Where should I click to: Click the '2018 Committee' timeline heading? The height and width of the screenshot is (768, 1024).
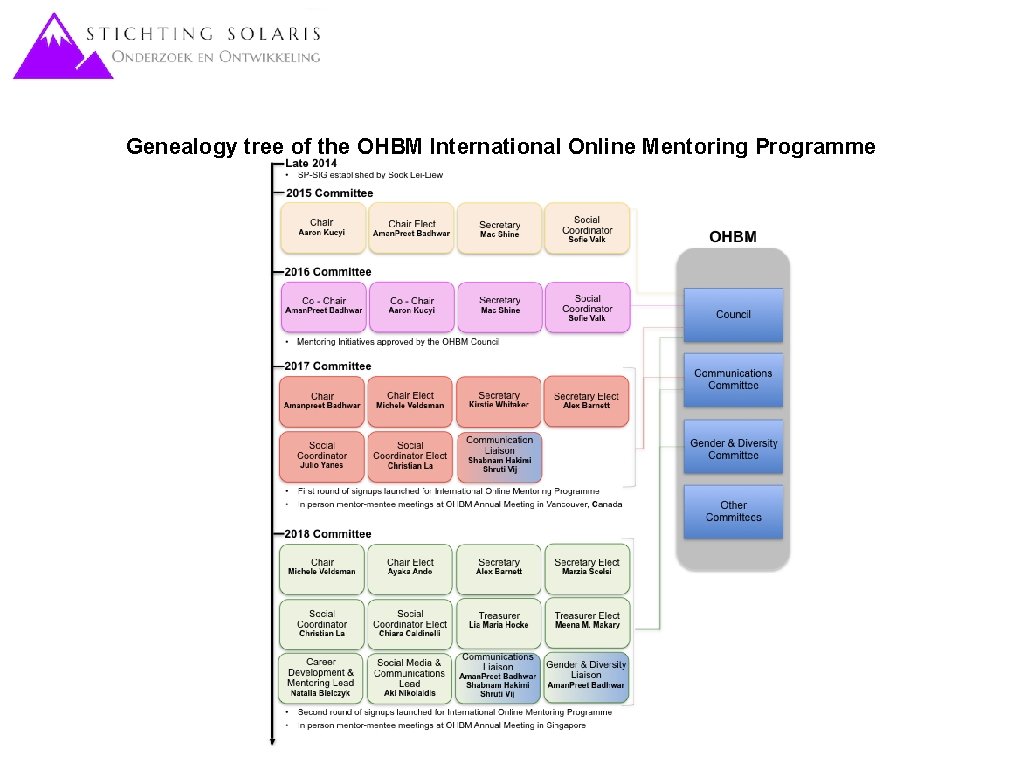click(328, 534)
